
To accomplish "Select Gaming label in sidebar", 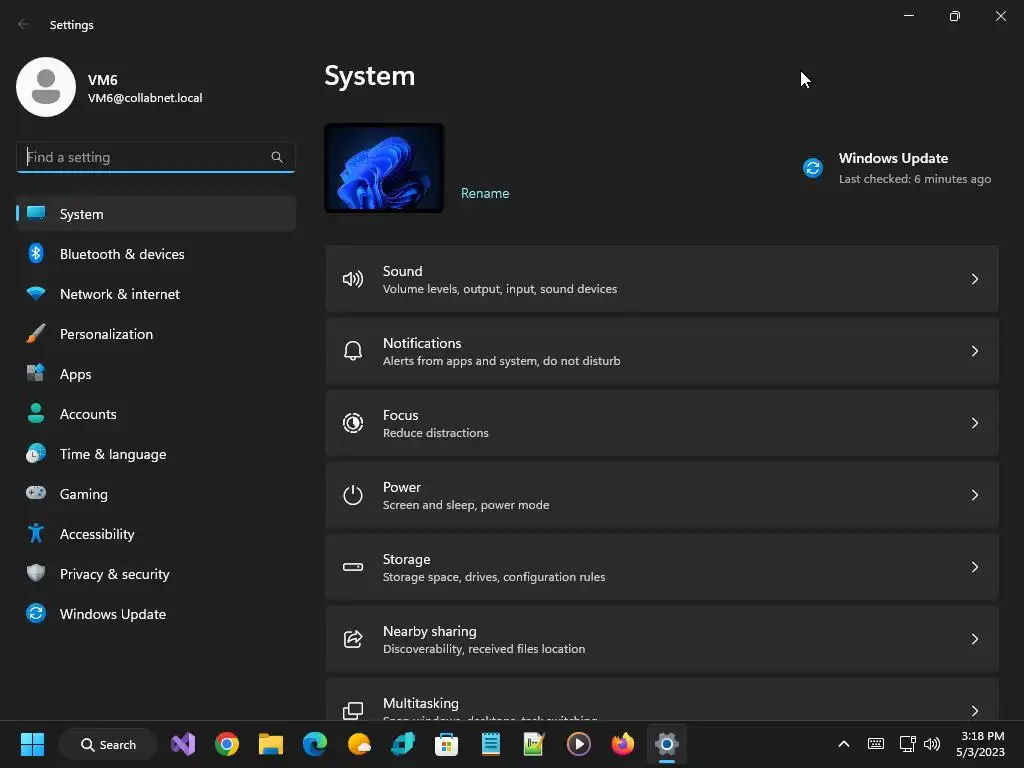I will (84, 494).
